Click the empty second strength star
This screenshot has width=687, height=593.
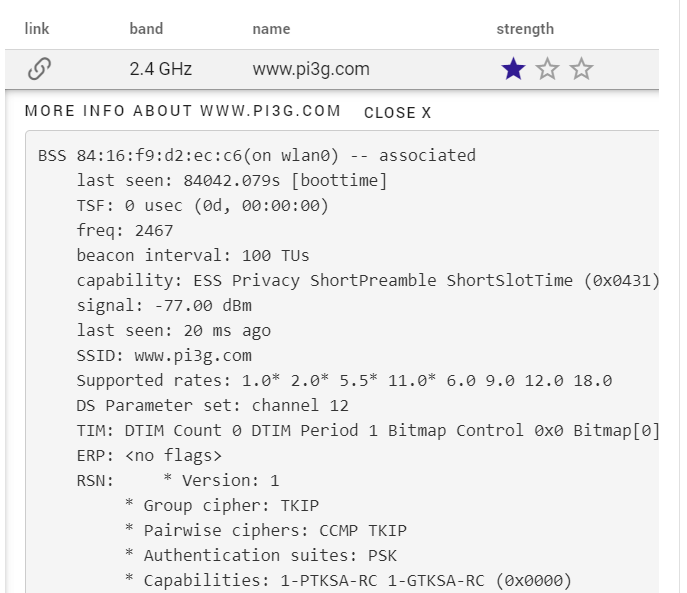pyautogui.click(x=547, y=69)
